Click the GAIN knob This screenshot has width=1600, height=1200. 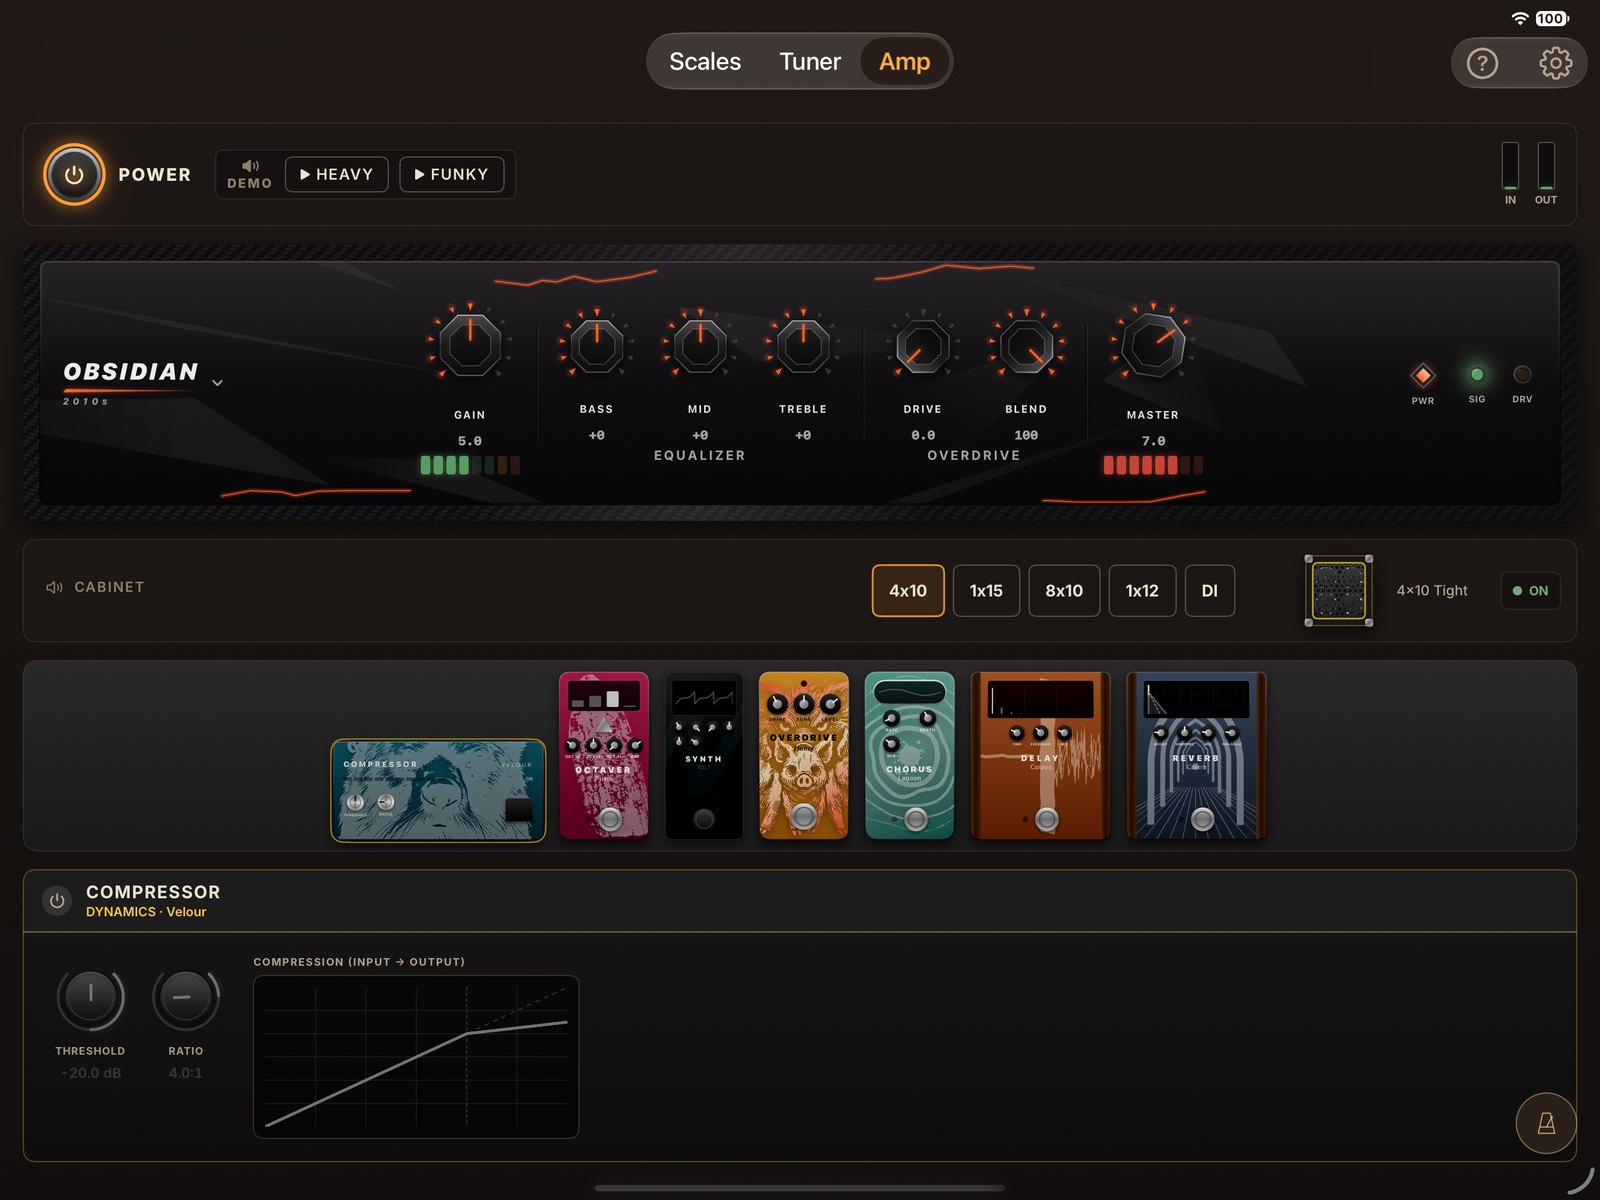point(470,345)
